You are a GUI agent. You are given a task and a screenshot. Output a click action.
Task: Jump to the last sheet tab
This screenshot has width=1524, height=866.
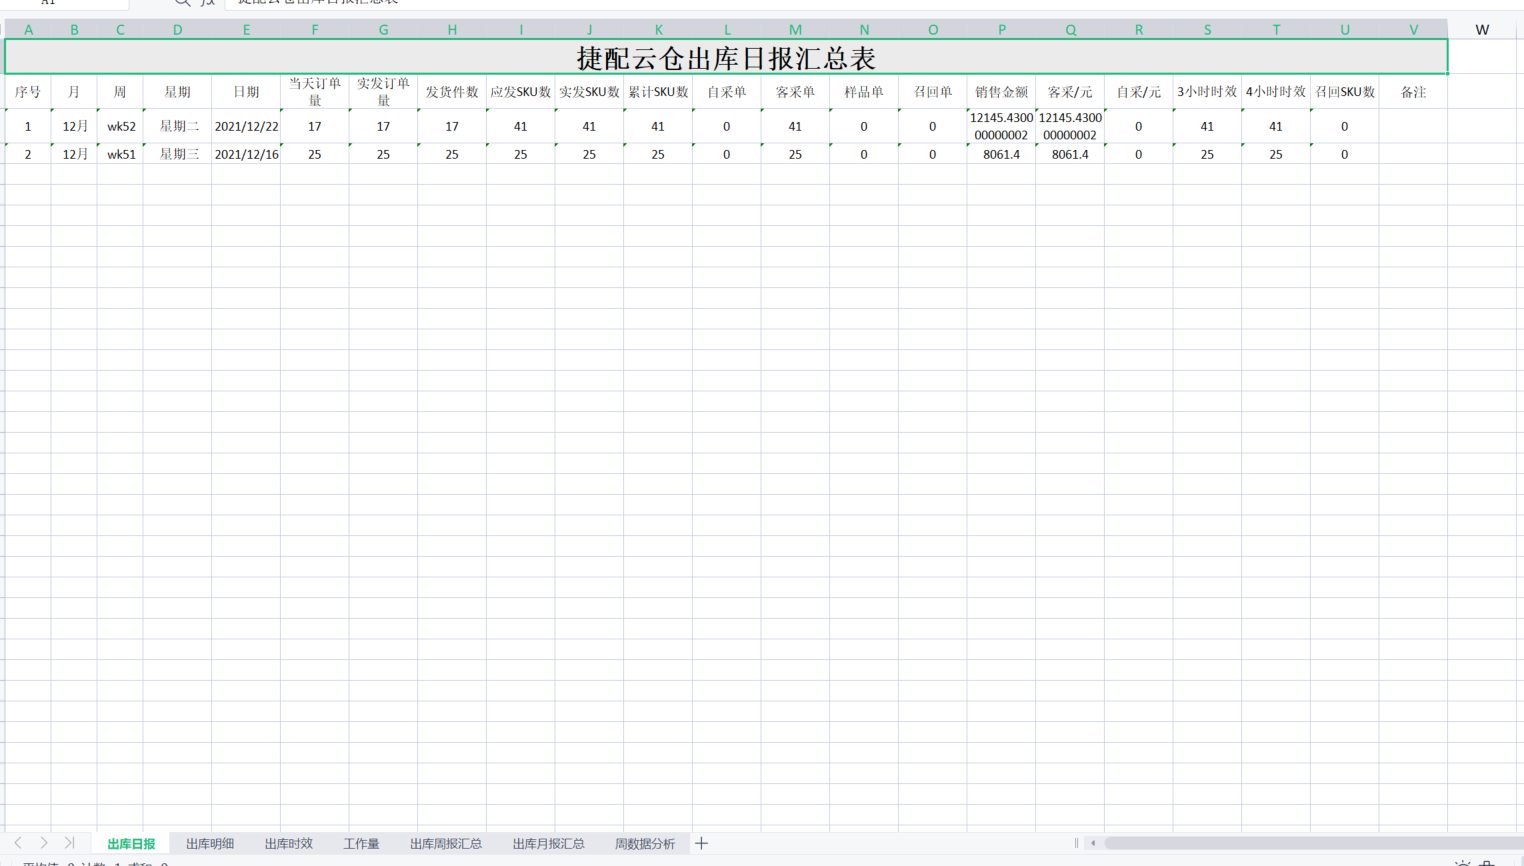69,843
